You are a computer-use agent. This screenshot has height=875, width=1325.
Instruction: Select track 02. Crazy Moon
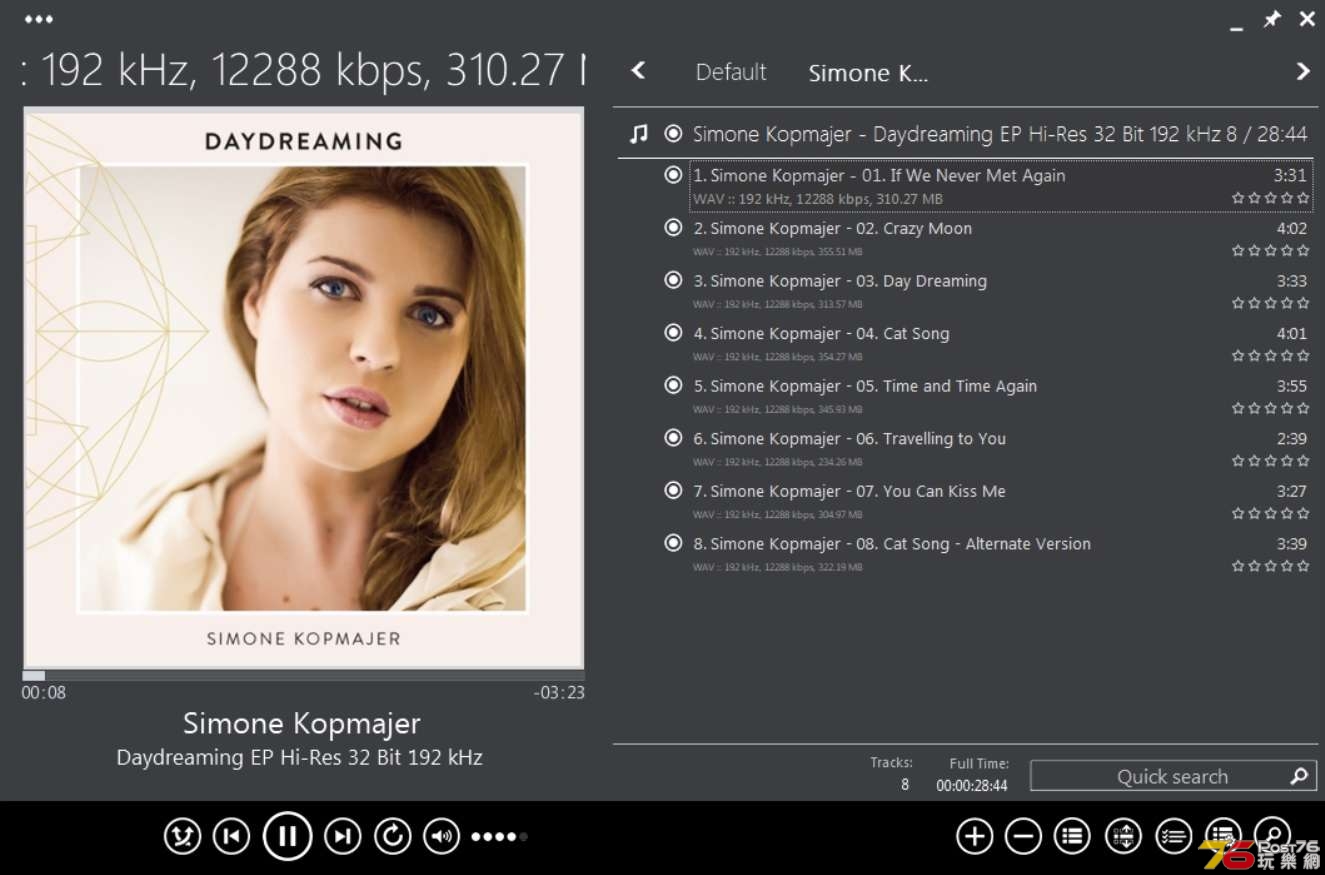tap(1000, 238)
